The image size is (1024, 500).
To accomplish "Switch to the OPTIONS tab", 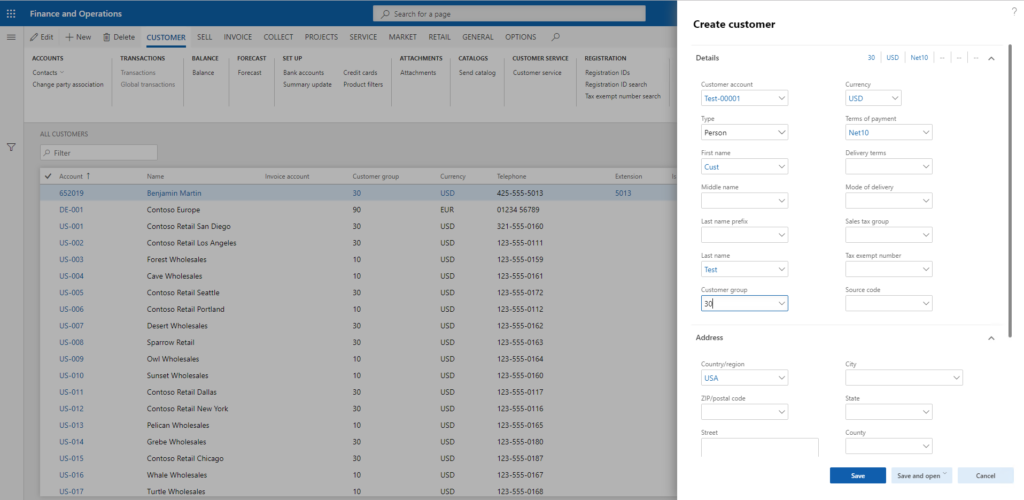I will [x=520, y=37].
